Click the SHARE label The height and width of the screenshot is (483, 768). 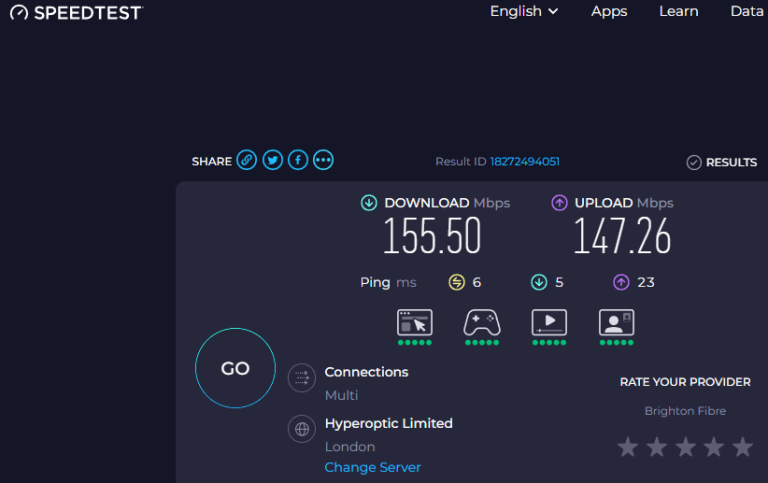[212, 162]
